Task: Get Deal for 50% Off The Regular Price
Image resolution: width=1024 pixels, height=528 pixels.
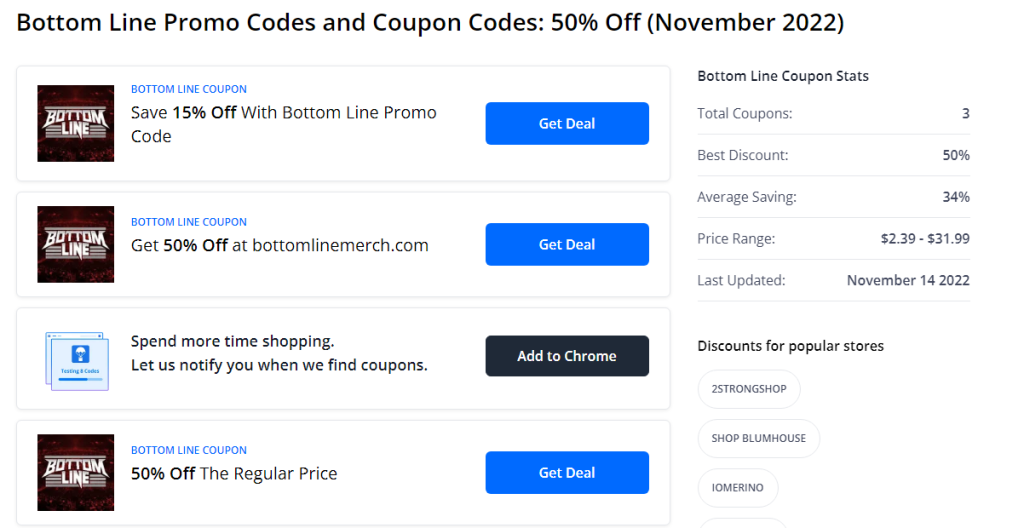Action: pyautogui.click(x=567, y=472)
